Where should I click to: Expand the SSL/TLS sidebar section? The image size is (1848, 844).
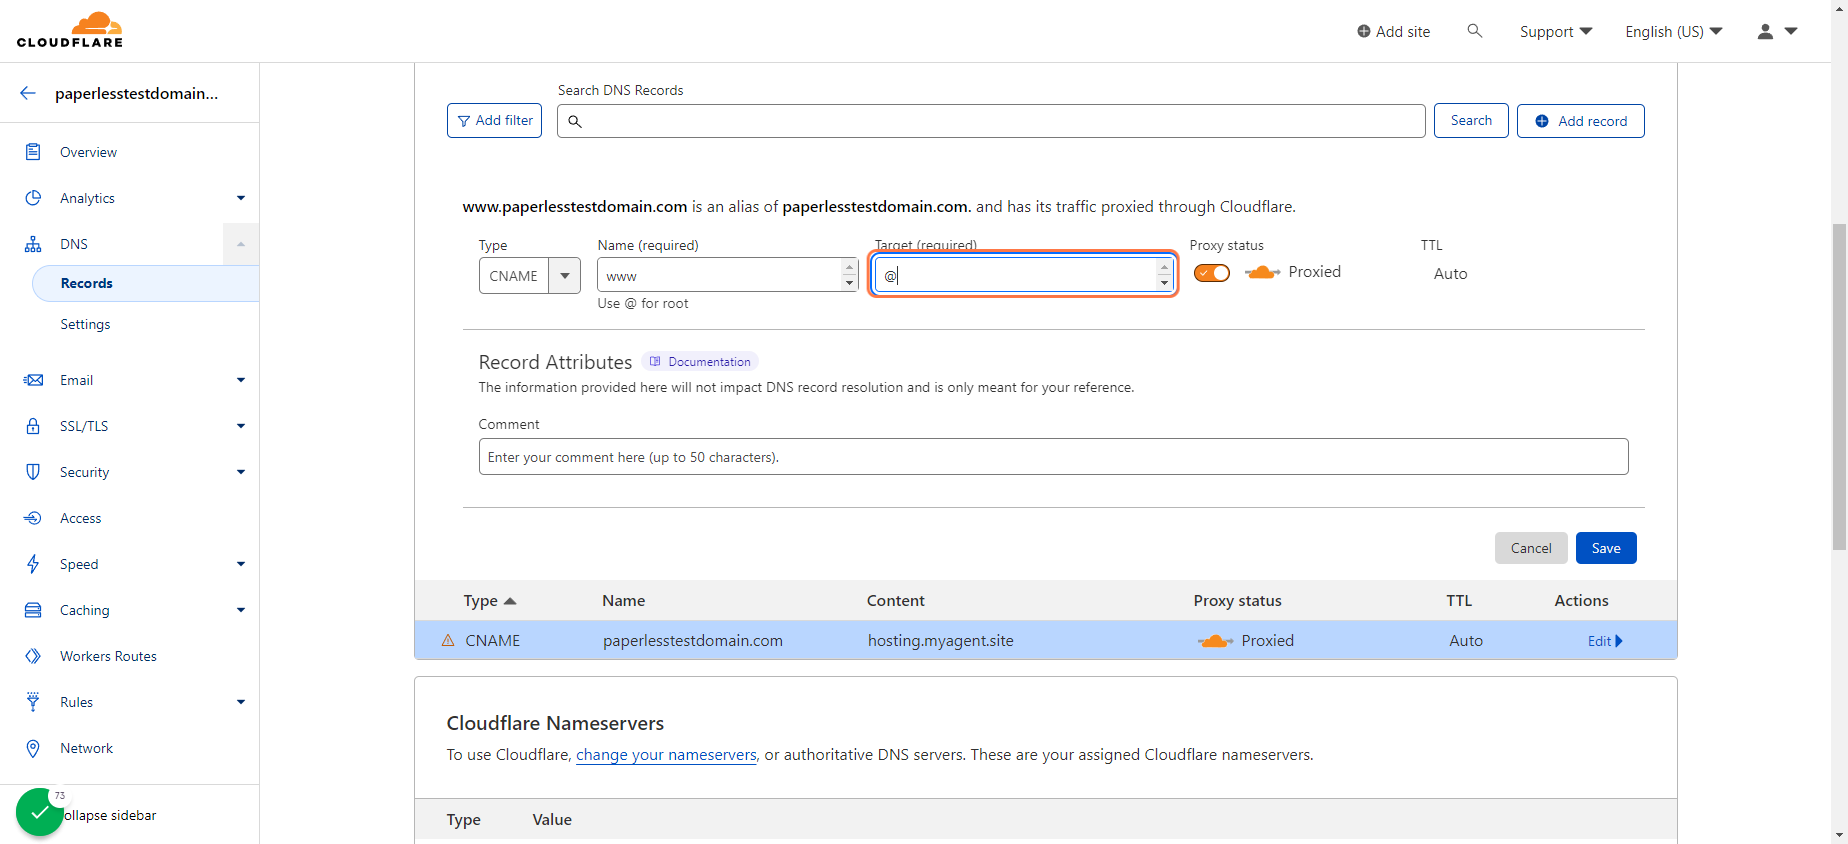[241, 426]
